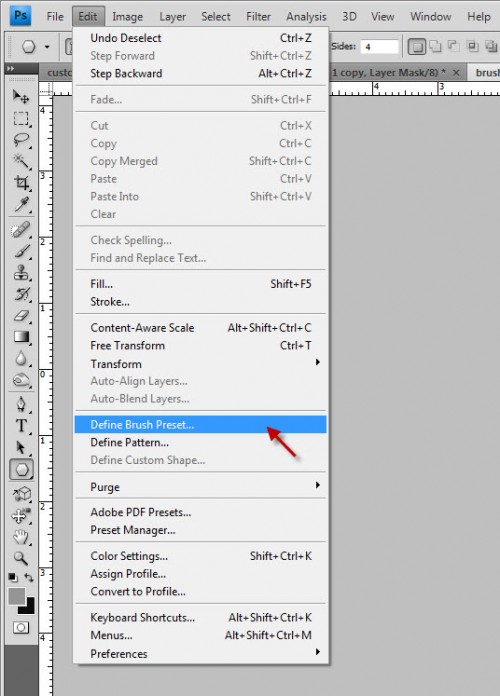Open Menus... customization
Viewport: 500px width, 696px height.
(x=201, y=636)
